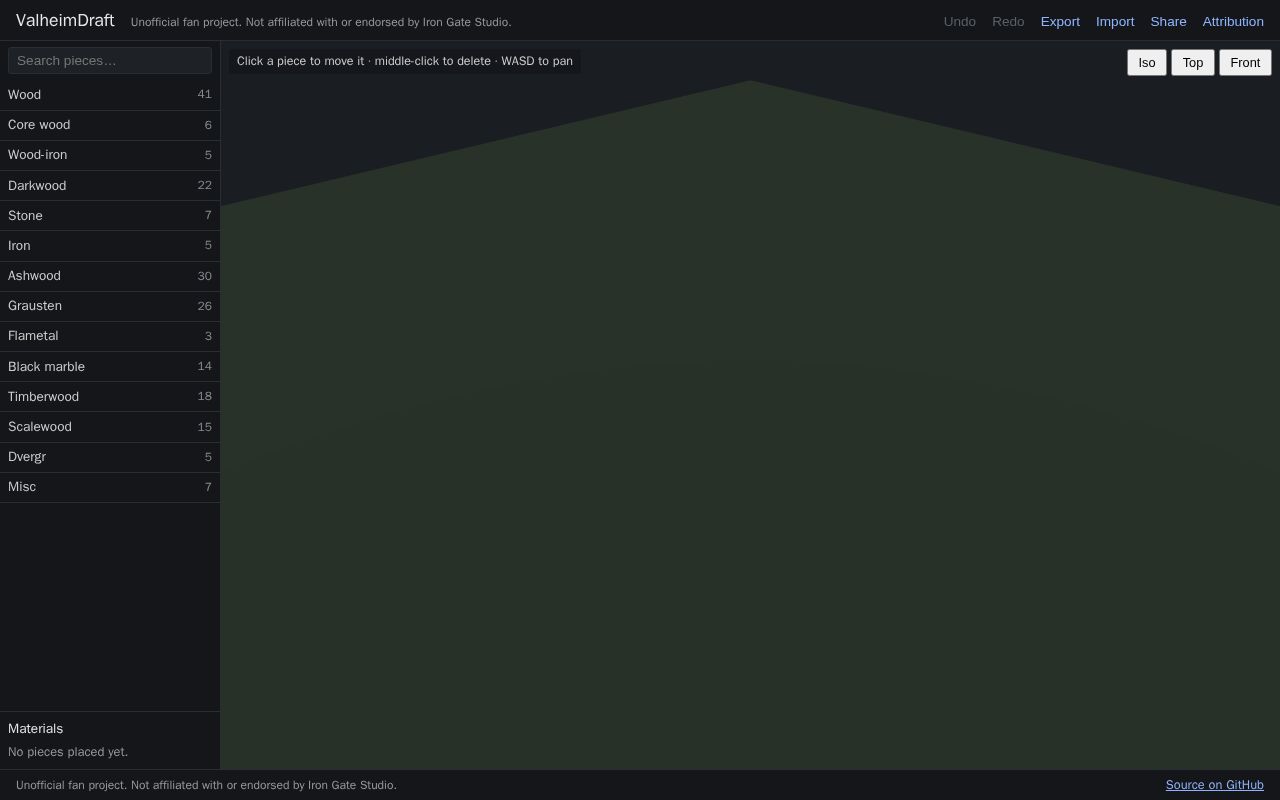Click Undo in the header
Image resolution: width=1280 pixels, height=800 pixels.
[960, 21]
